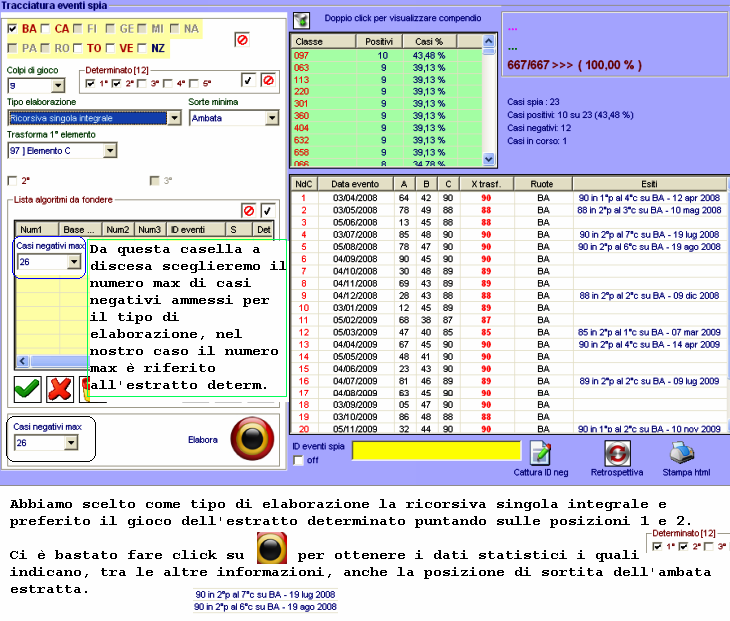Enable the TO wheel checkbox
This screenshot has width=730, height=621.
point(78,48)
